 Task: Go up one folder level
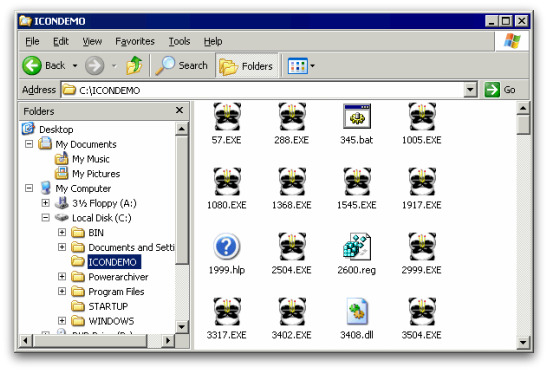134,65
